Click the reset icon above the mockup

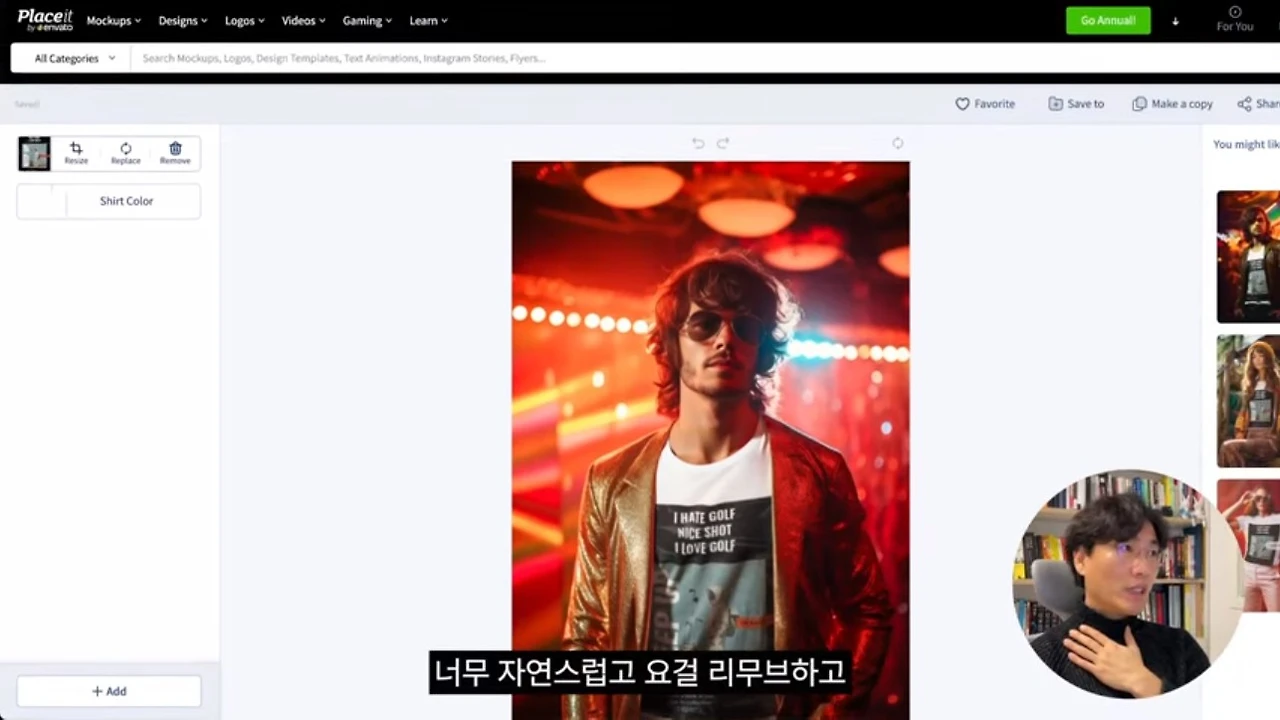(898, 143)
